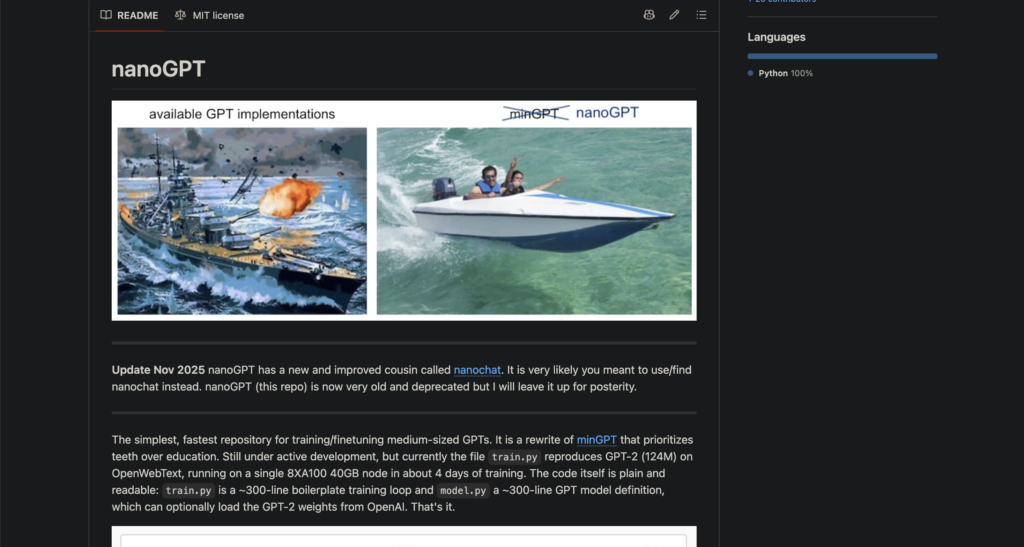Click the scales icon beside MIT license
This screenshot has width=1024, height=547.
(x=180, y=15)
